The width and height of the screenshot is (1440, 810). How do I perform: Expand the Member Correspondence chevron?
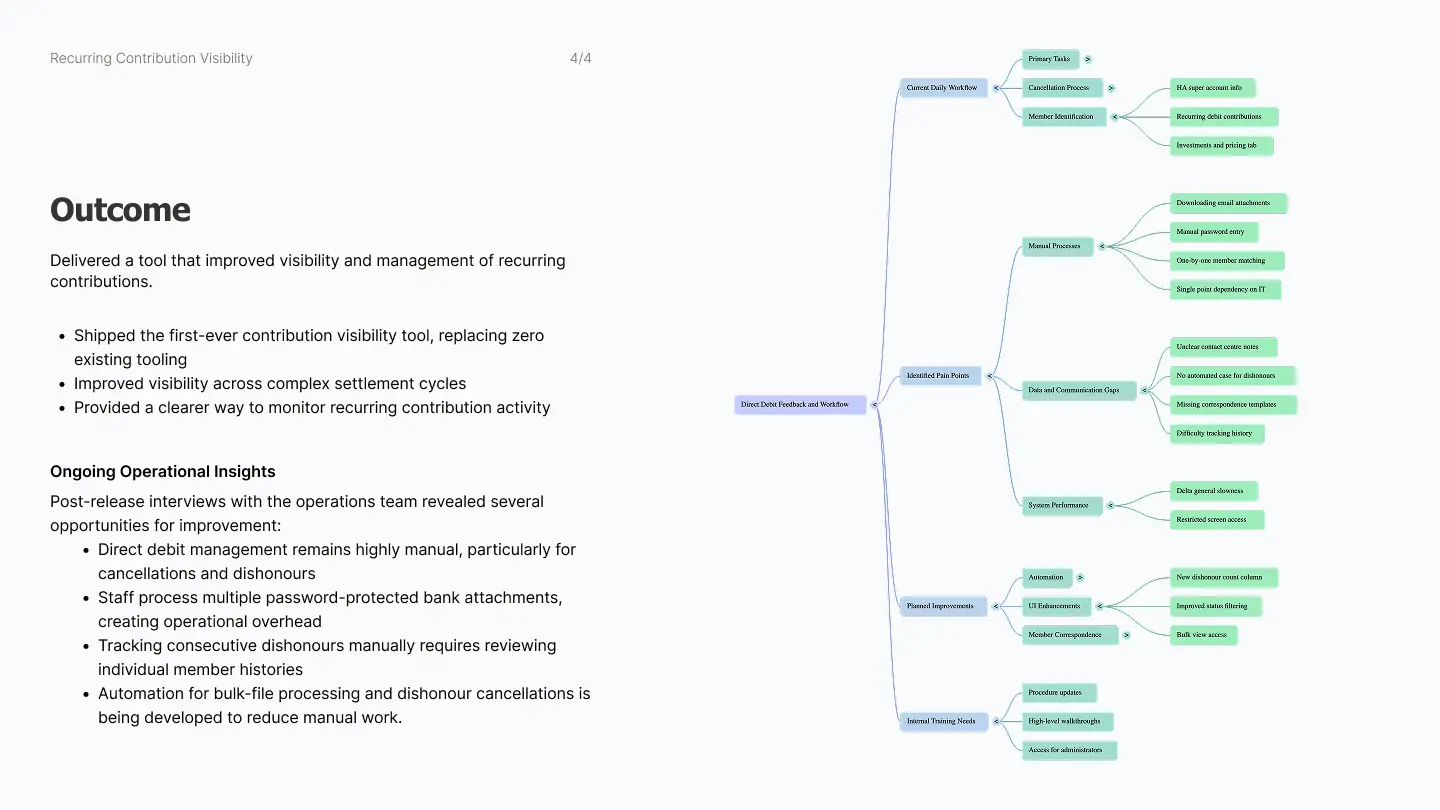pos(1127,635)
